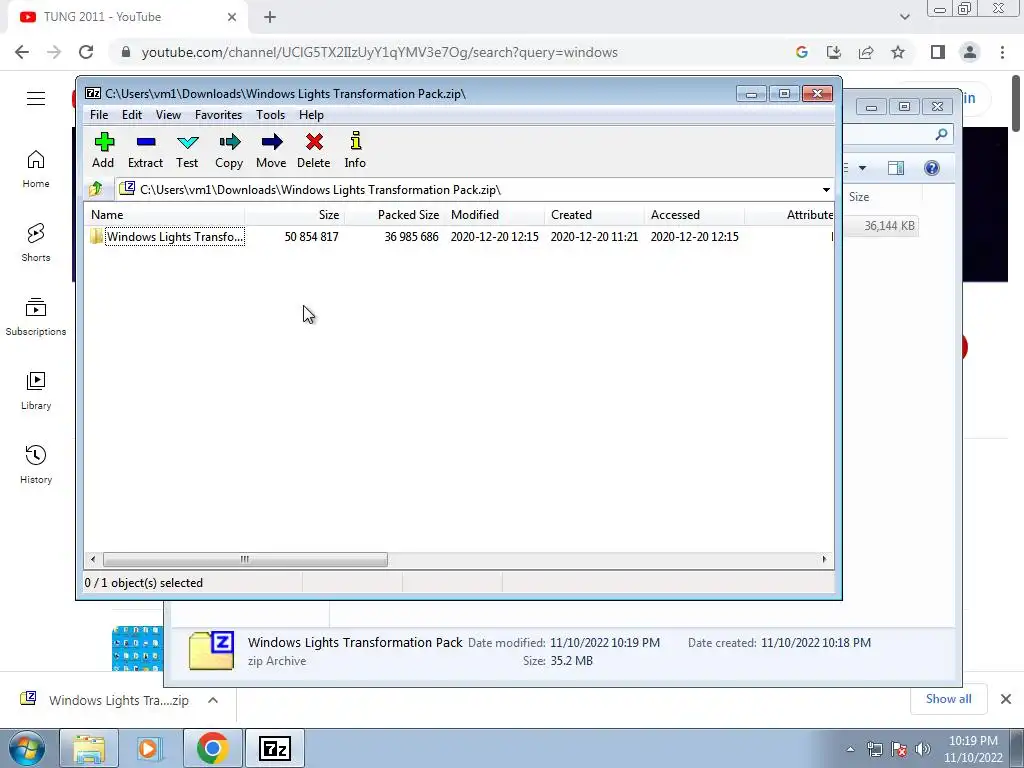Image resolution: width=1024 pixels, height=768 pixels.
Task: Sort by the Accessed column
Action: click(694, 215)
